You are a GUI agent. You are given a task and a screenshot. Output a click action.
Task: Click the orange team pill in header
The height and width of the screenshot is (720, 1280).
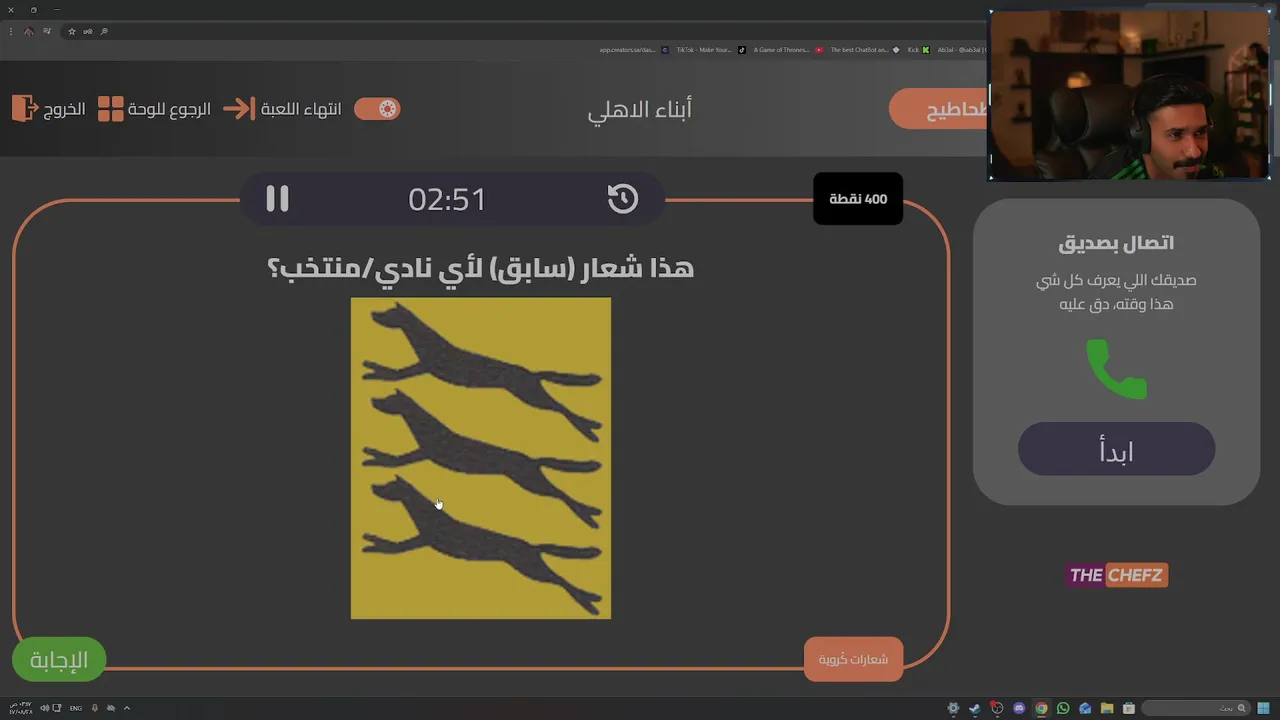coord(938,109)
